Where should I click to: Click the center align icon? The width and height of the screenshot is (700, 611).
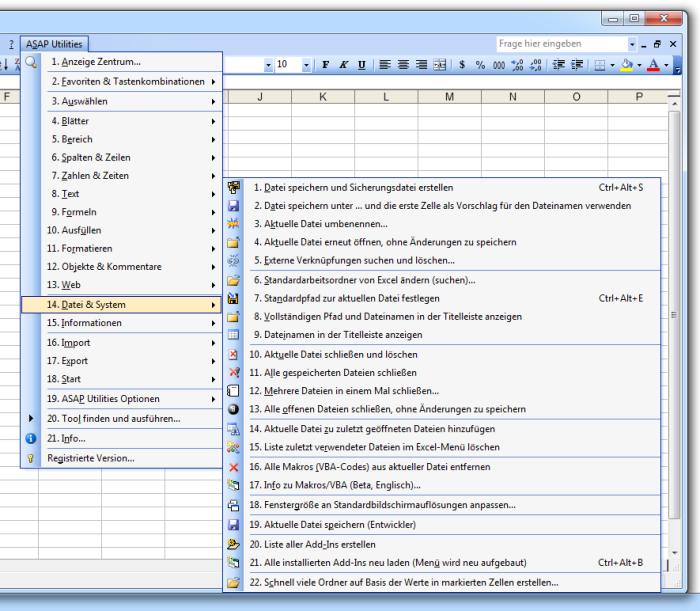[x=403, y=65]
